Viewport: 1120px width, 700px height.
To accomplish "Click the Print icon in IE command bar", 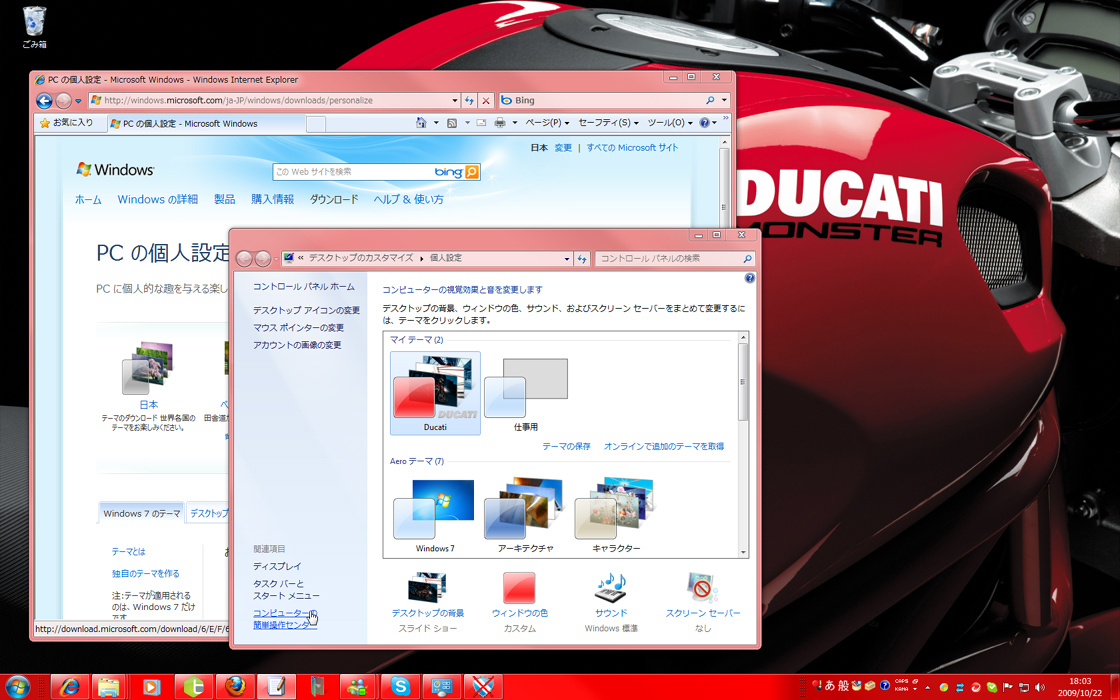I will [x=500, y=123].
